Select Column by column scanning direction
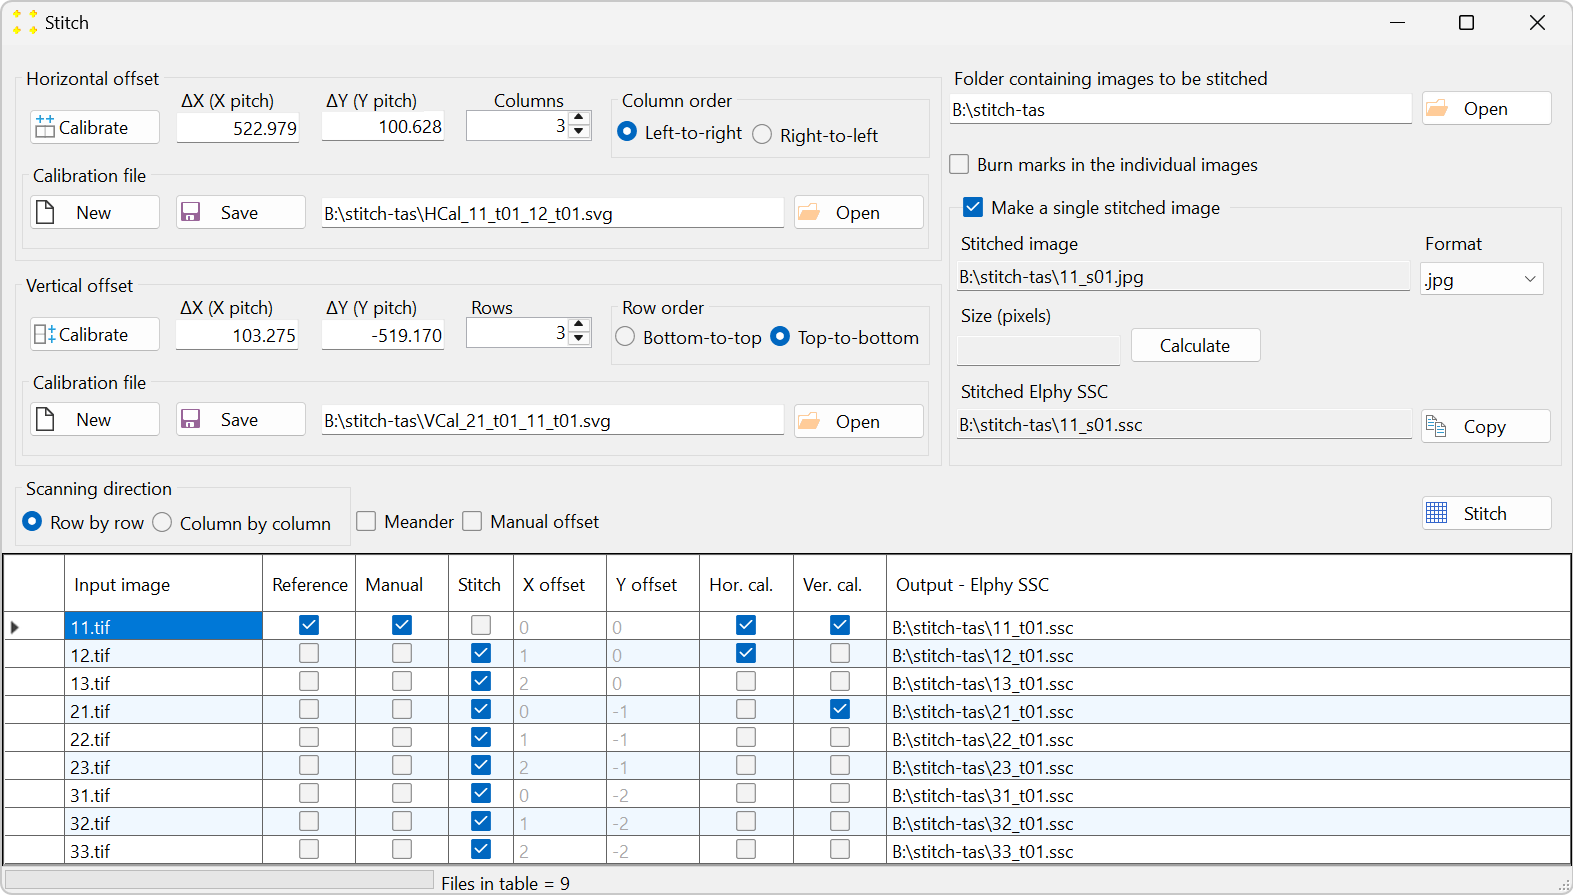 (x=162, y=522)
